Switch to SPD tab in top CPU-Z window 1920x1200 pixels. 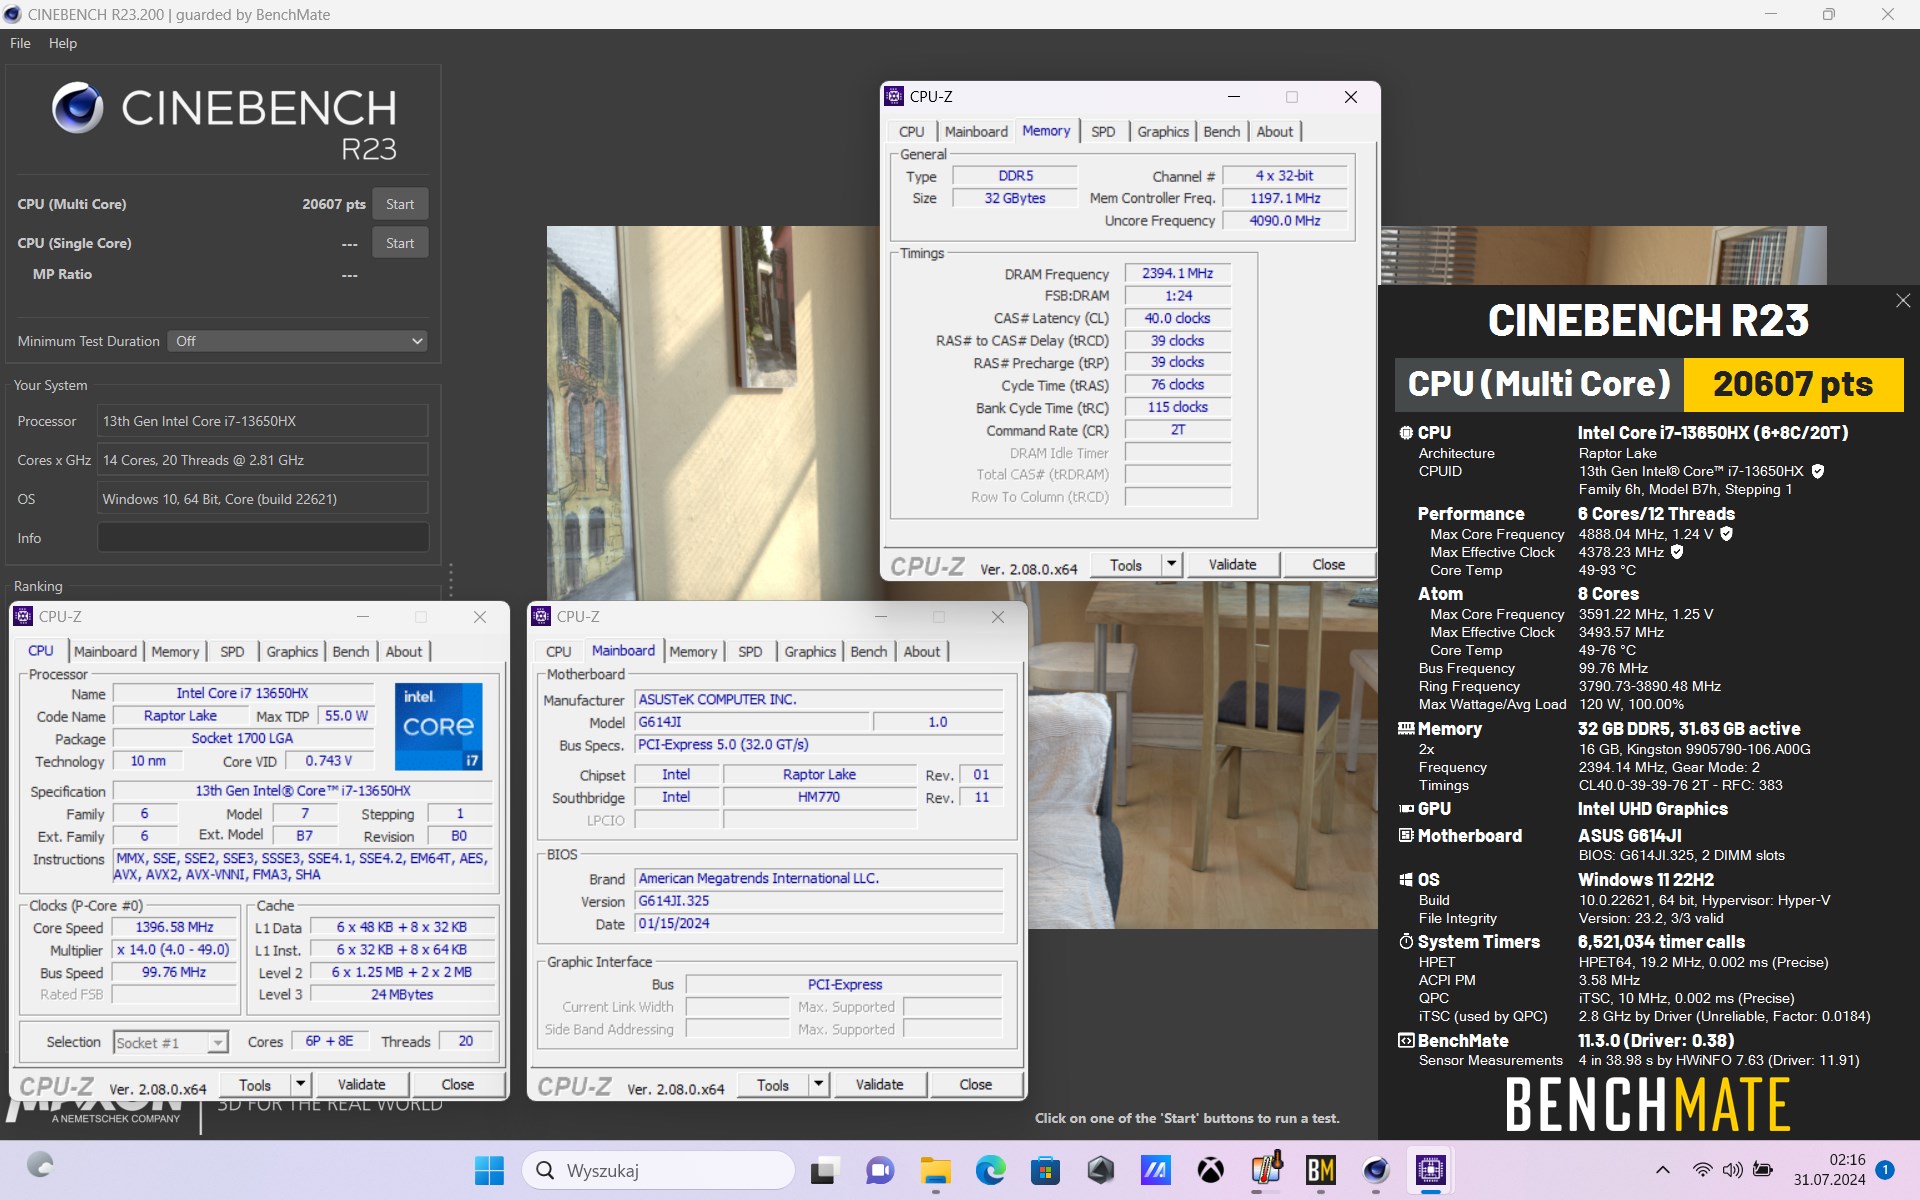(1103, 131)
